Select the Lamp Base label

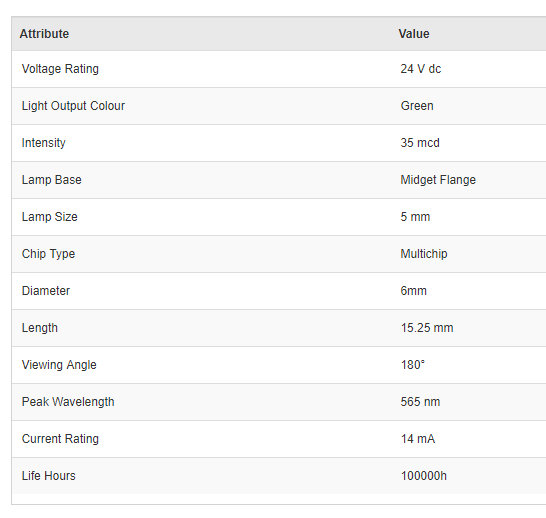point(52,180)
